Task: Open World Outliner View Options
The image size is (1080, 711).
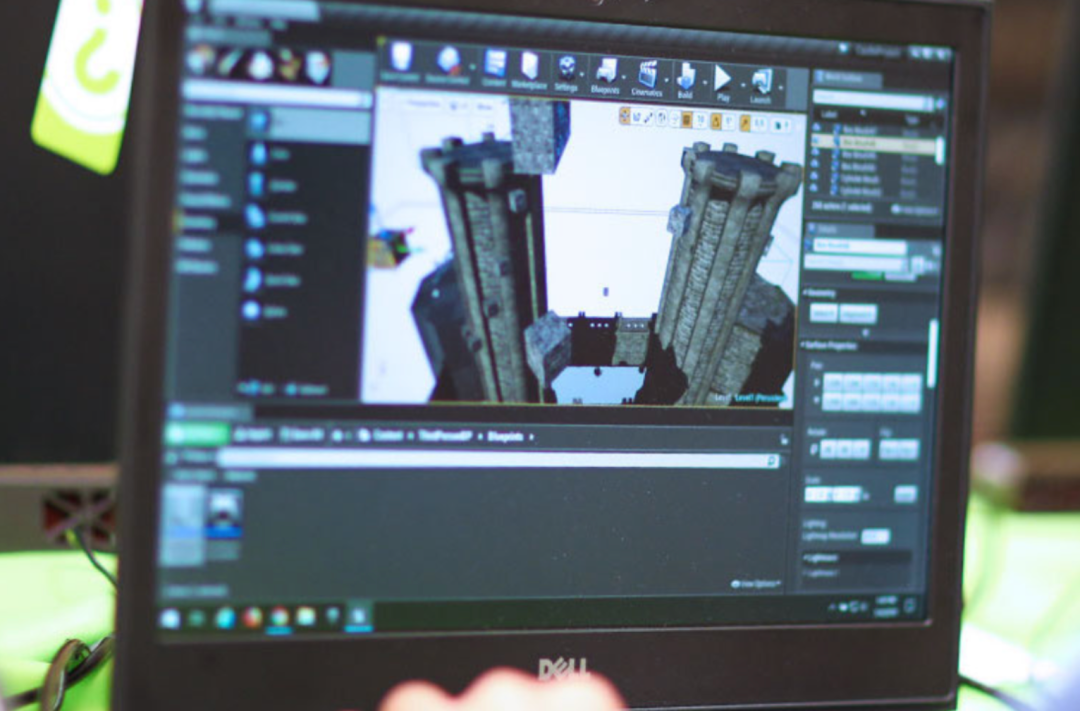Action: coord(915,209)
